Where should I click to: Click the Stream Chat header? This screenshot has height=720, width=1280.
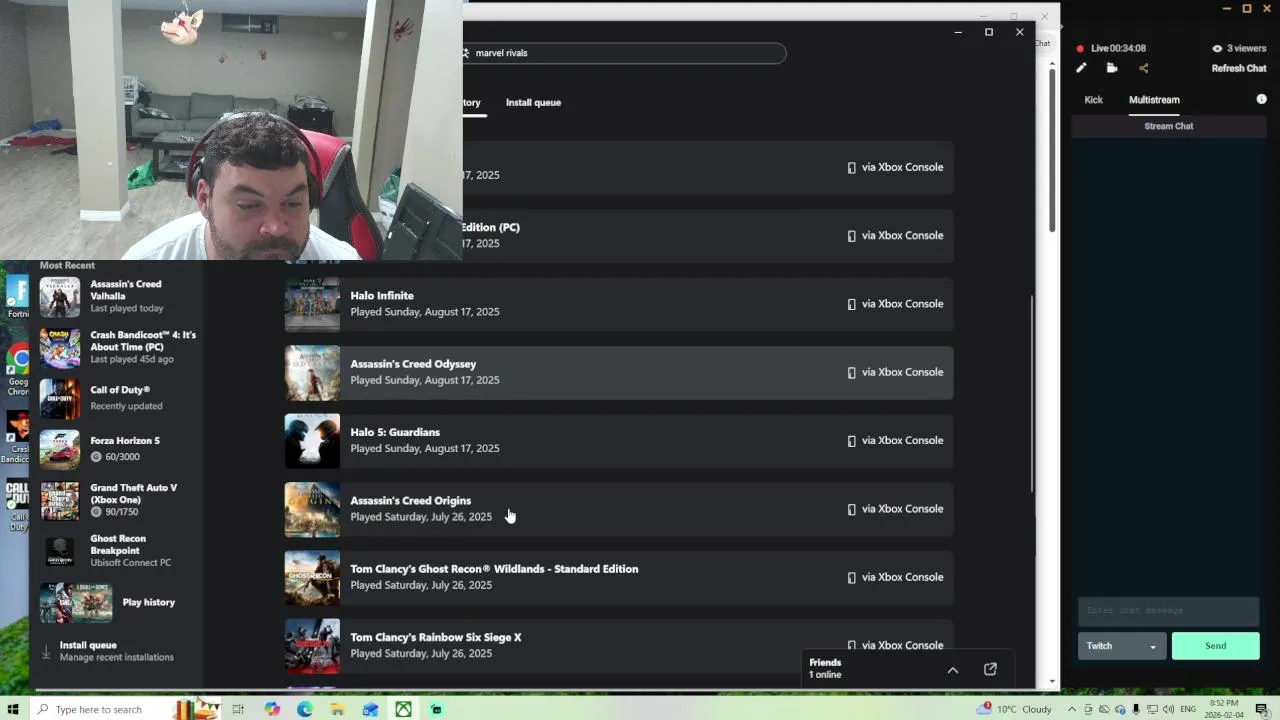tap(1169, 126)
